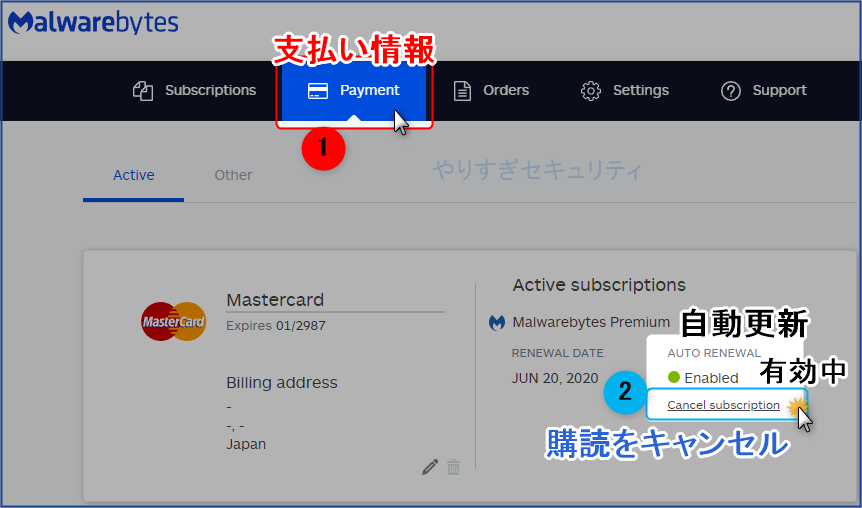Select the Malwarebytes Premium subscription name
This screenshot has width=862, height=508.
pos(591,322)
